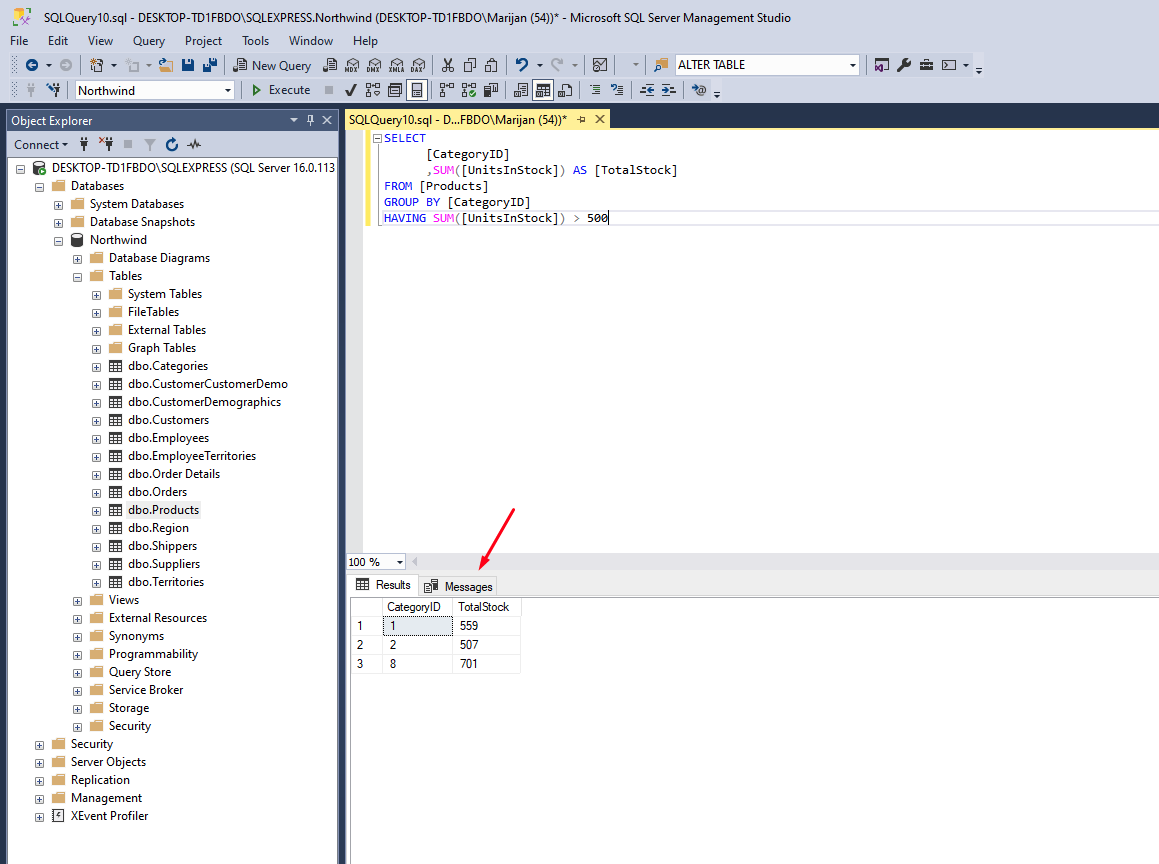Select the TotalStock cell showing 701
The height and width of the screenshot is (864, 1159).
(486, 664)
